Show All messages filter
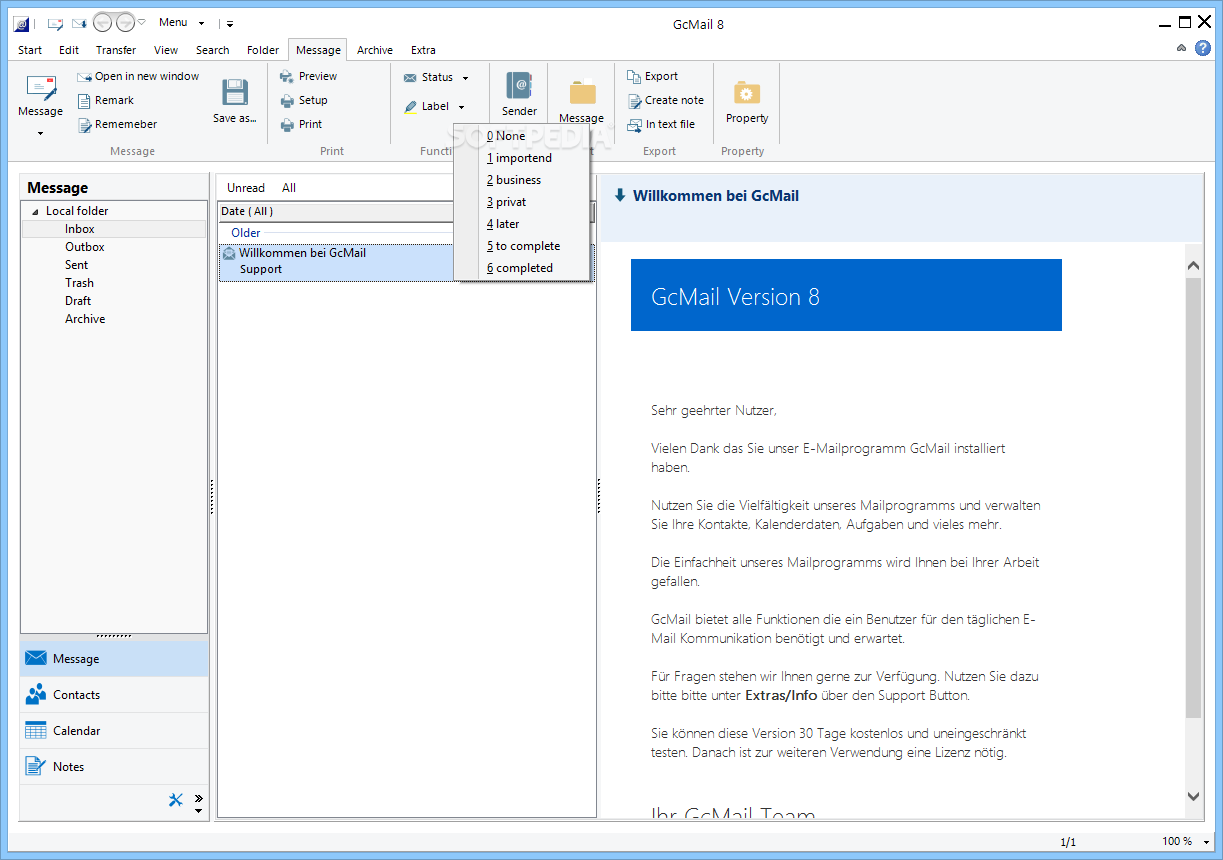The height and width of the screenshot is (860, 1223). pos(289,188)
